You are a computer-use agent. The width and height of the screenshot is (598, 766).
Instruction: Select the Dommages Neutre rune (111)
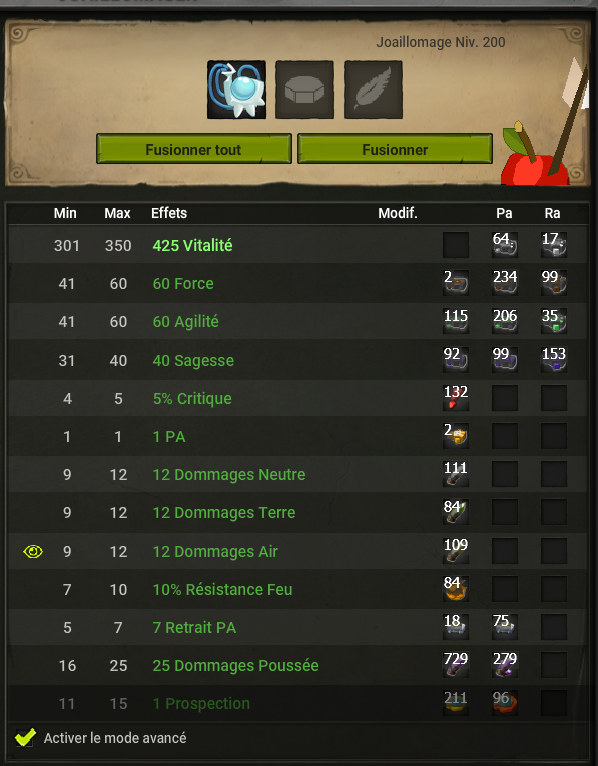(456, 474)
